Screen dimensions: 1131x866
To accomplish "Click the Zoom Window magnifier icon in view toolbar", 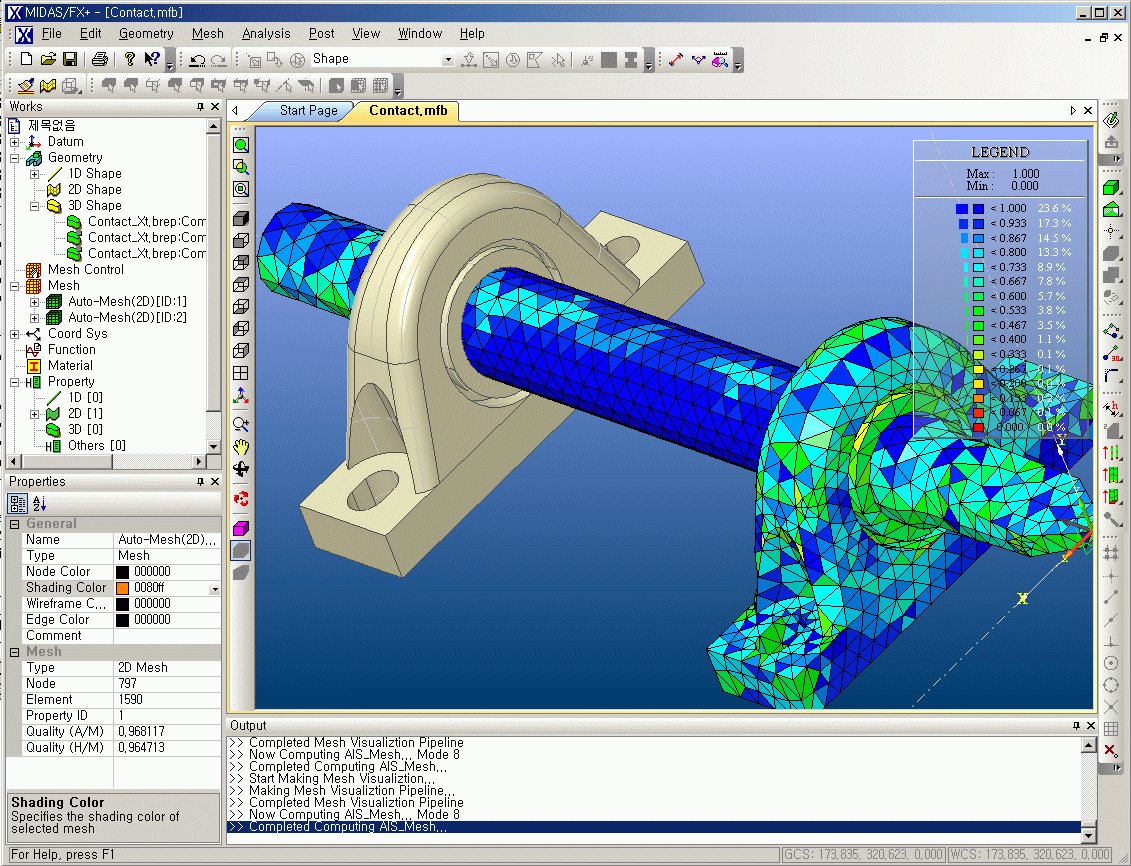I will point(241,167).
